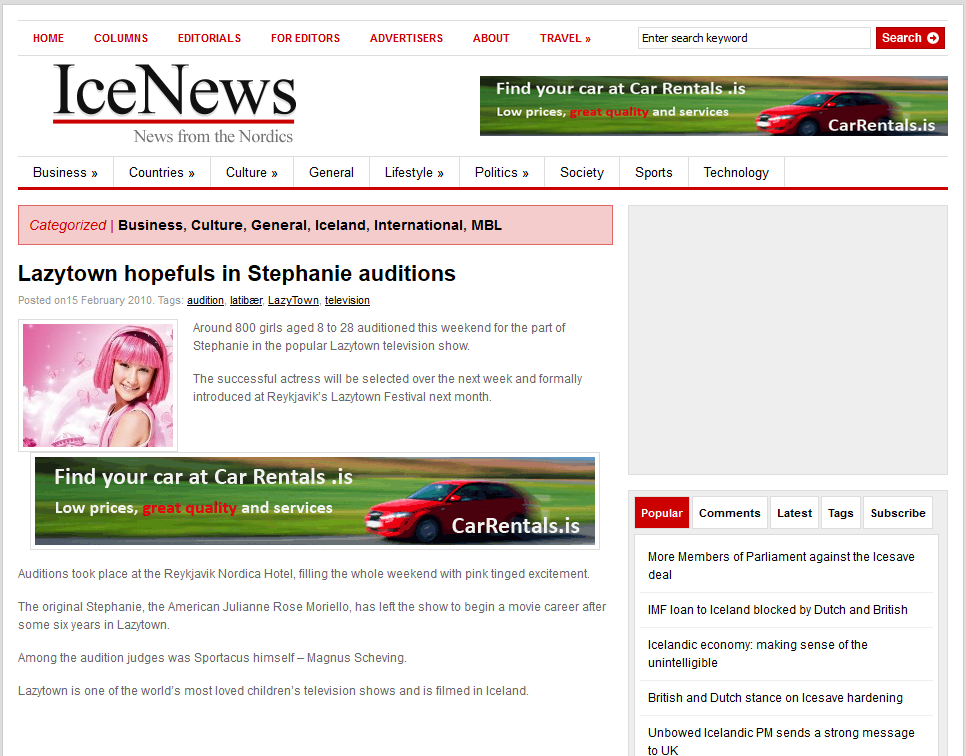This screenshot has width=966, height=756.
Task: Click the pink-haired Stephanie article image
Action: click(x=98, y=385)
